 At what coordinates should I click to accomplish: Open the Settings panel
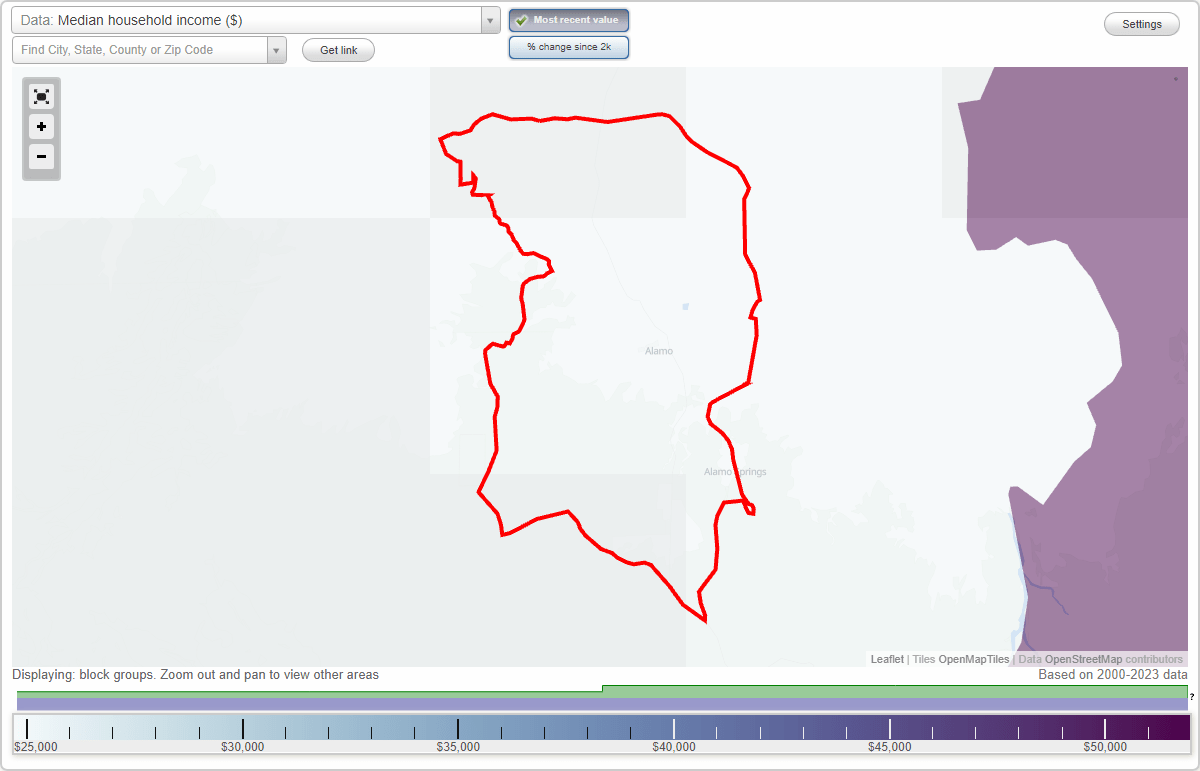[x=1141, y=23]
